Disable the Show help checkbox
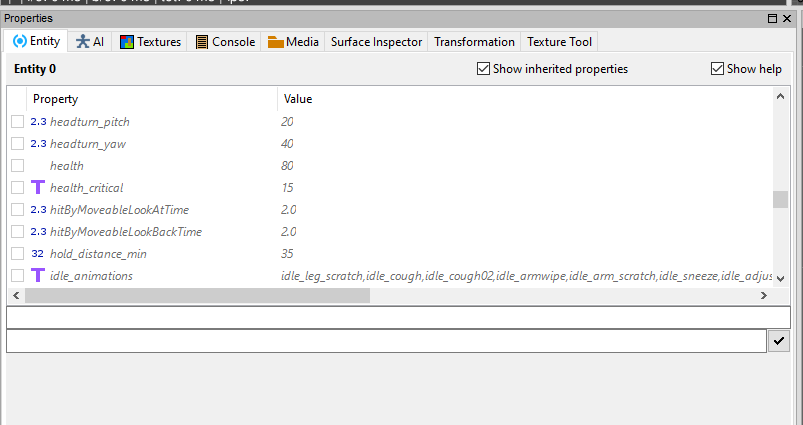This screenshot has height=425, width=803. point(717,69)
